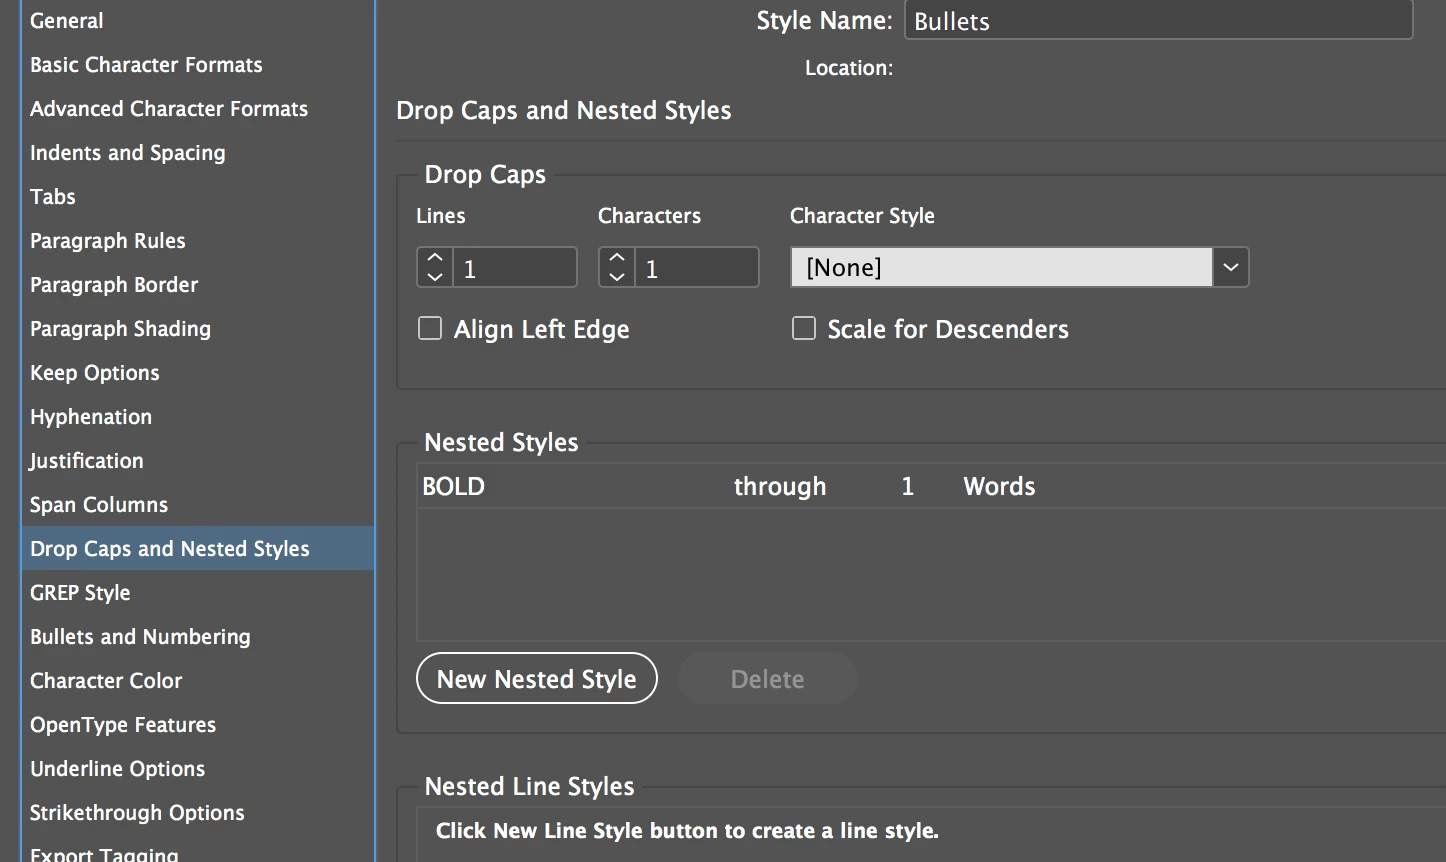Open the Character Style dropdown arrow
The height and width of the screenshot is (862, 1446).
pyautogui.click(x=1231, y=268)
